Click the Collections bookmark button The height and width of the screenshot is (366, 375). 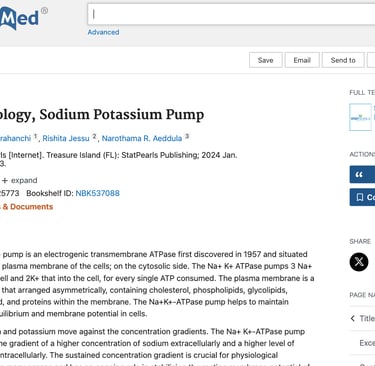tap(362, 197)
